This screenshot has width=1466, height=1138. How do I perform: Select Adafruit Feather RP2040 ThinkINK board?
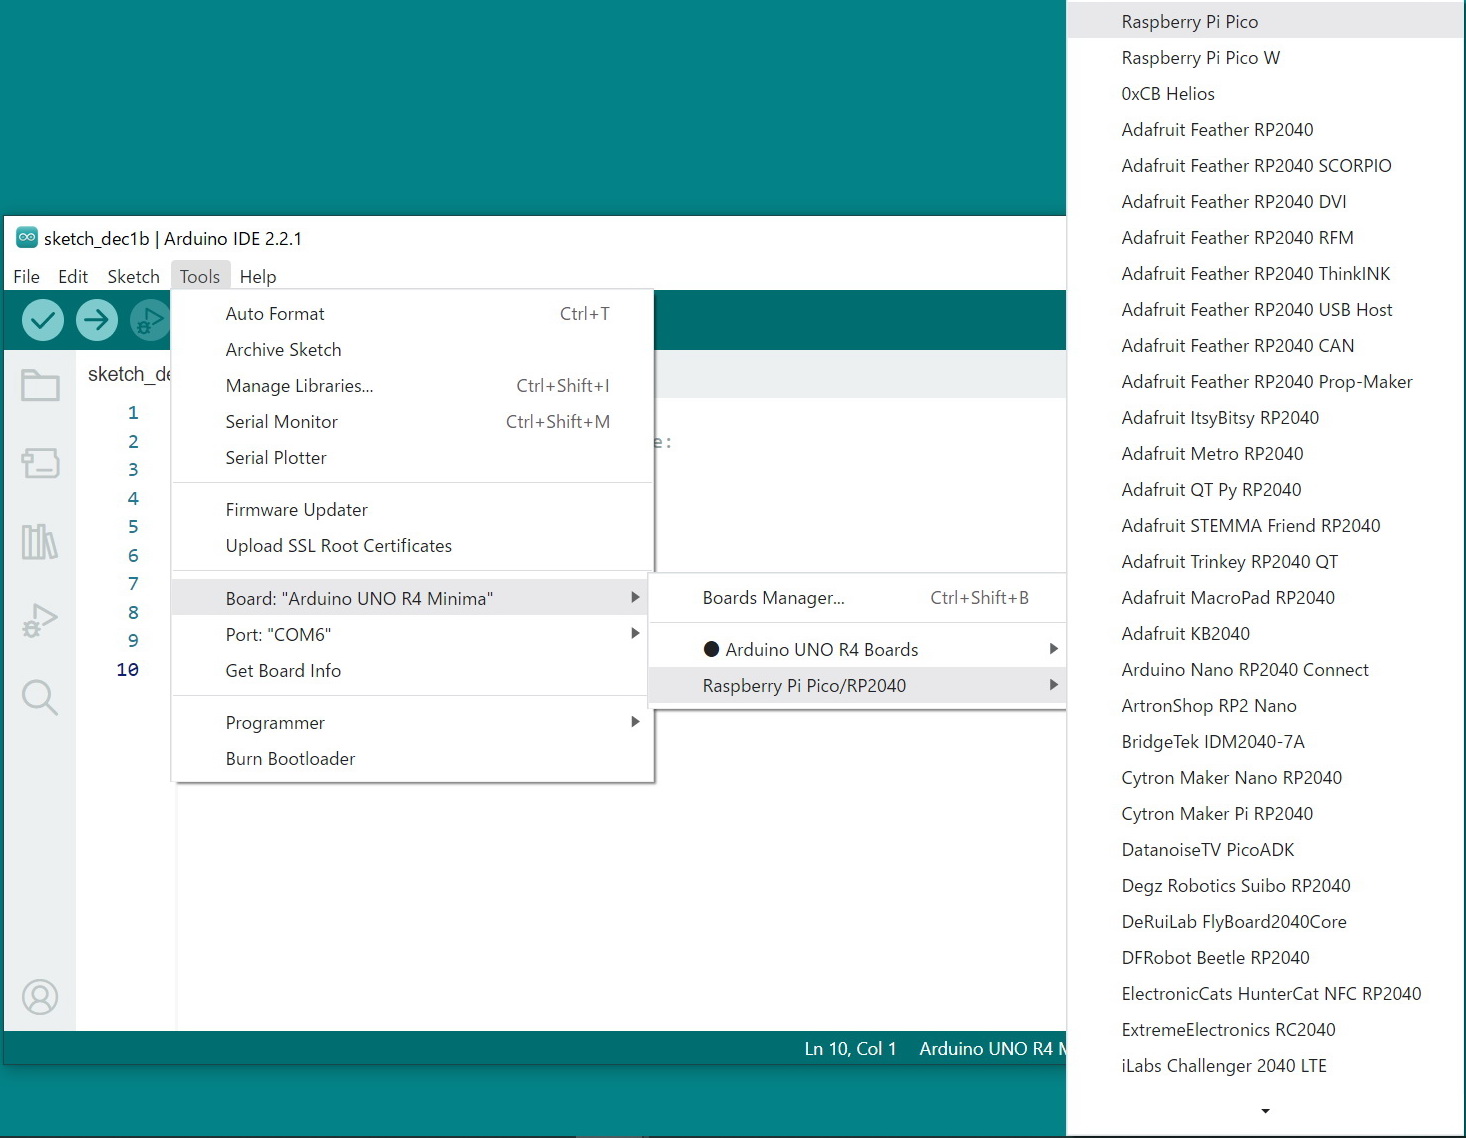coord(1265,274)
